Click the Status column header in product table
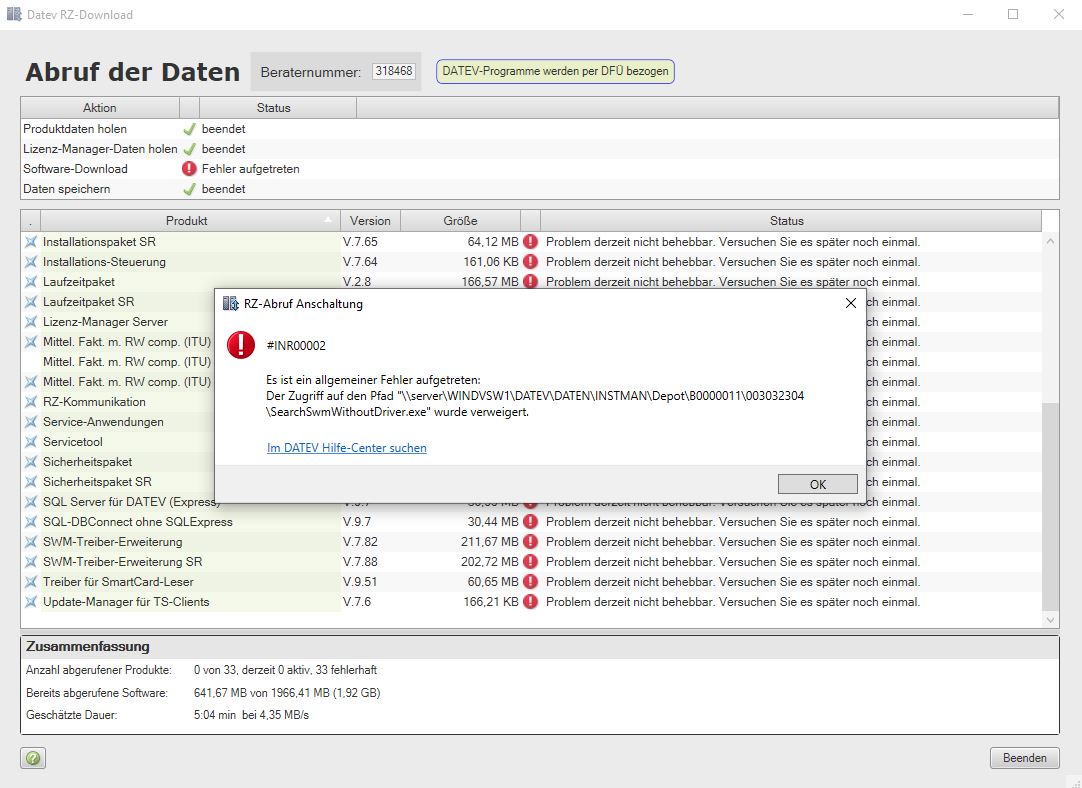This screenshot has width=1082, height=788. click(x=786, y=221)
